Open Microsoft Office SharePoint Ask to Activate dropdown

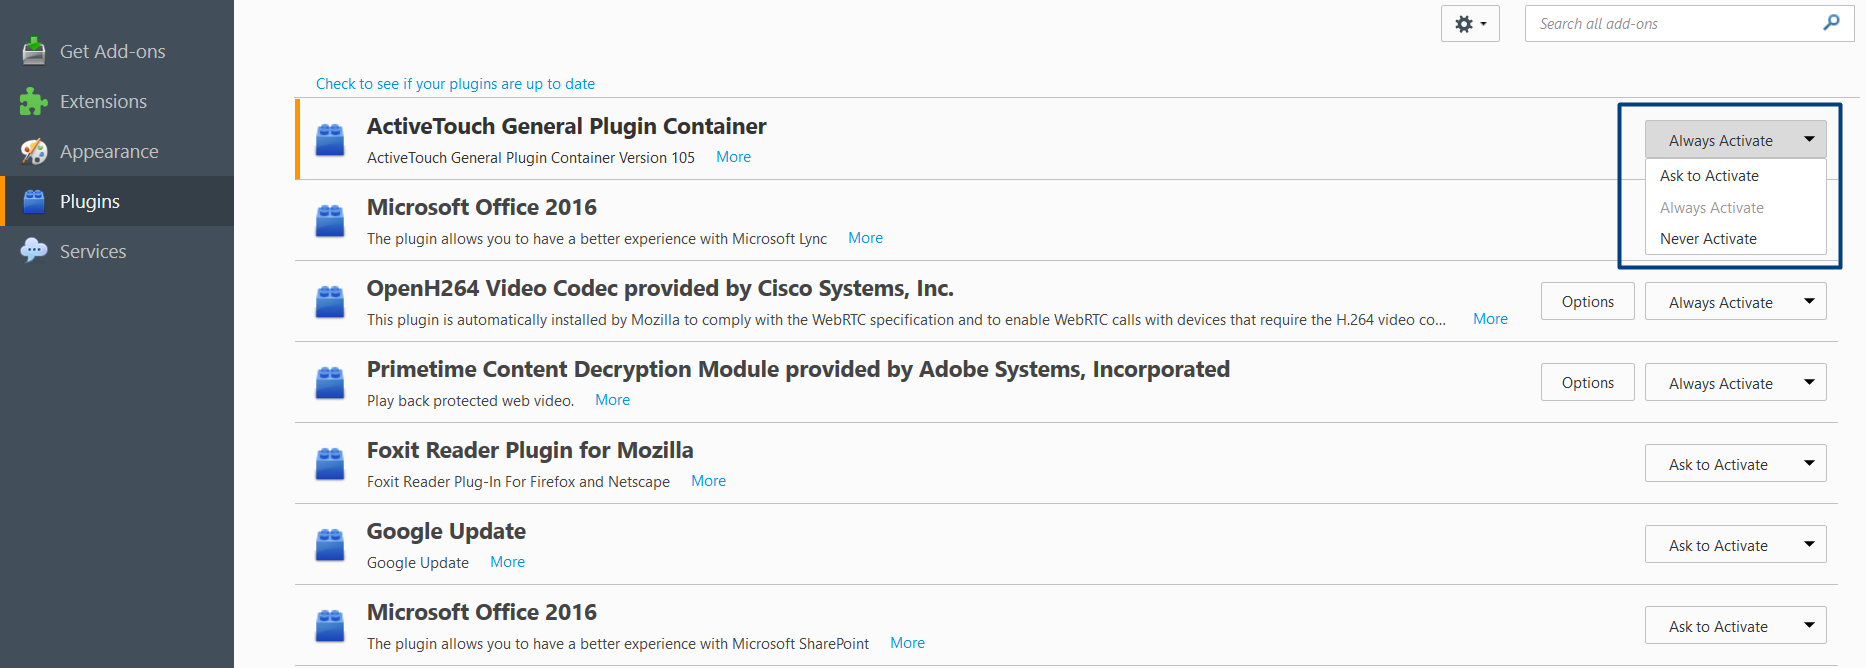(x=1735, y=626)
